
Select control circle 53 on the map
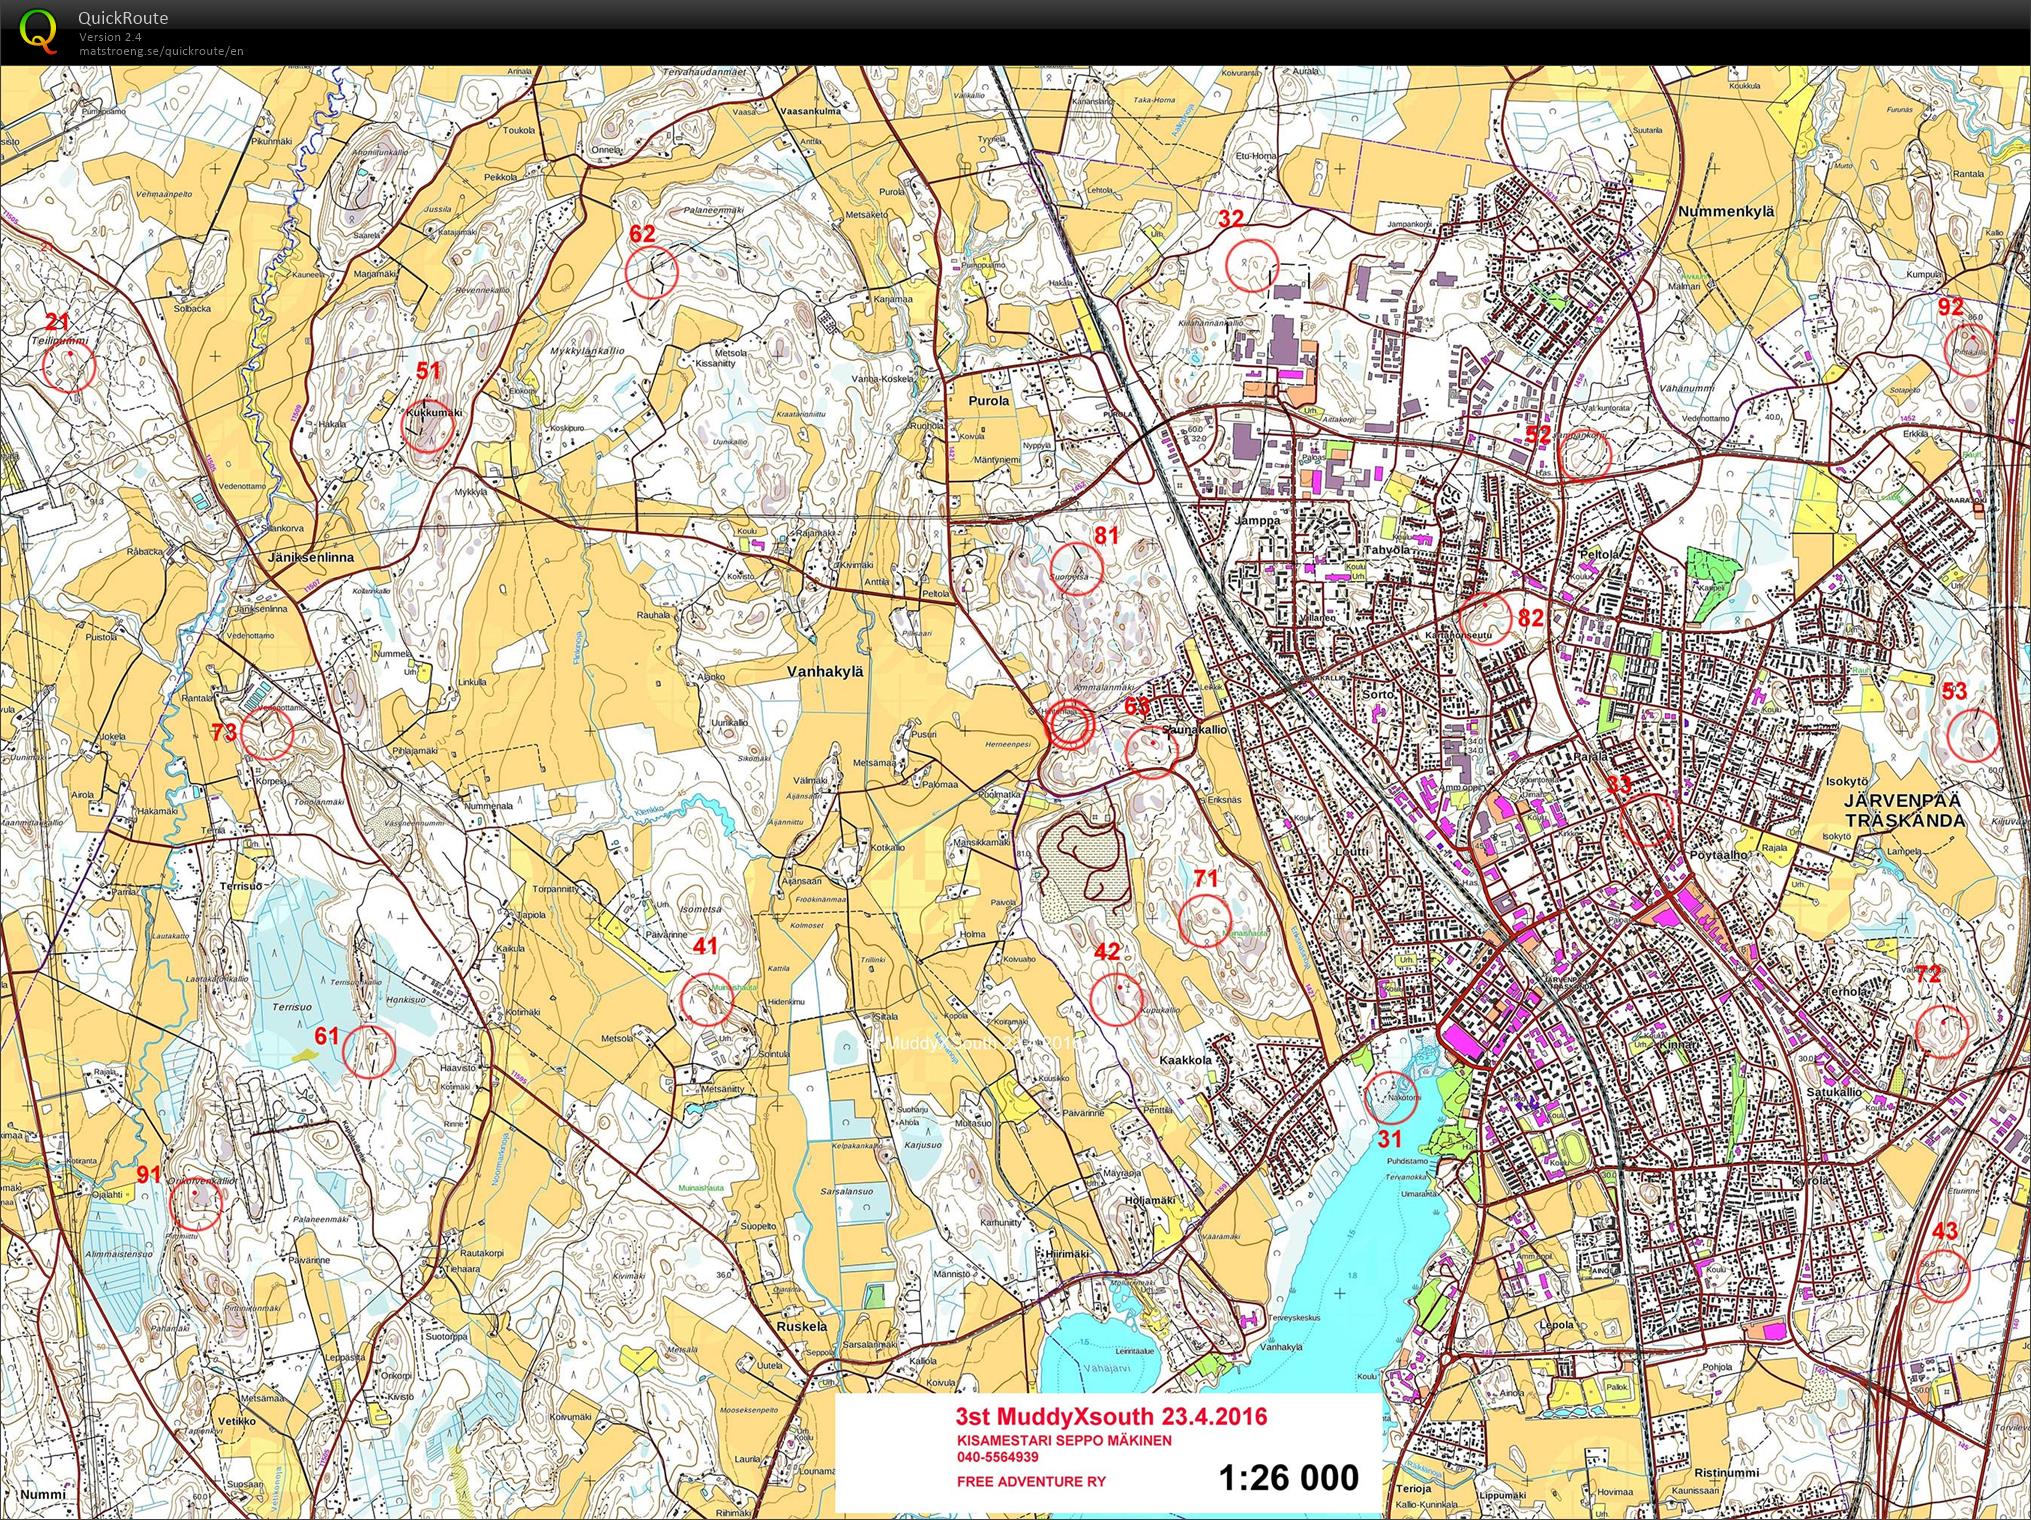coord(1973,735)
